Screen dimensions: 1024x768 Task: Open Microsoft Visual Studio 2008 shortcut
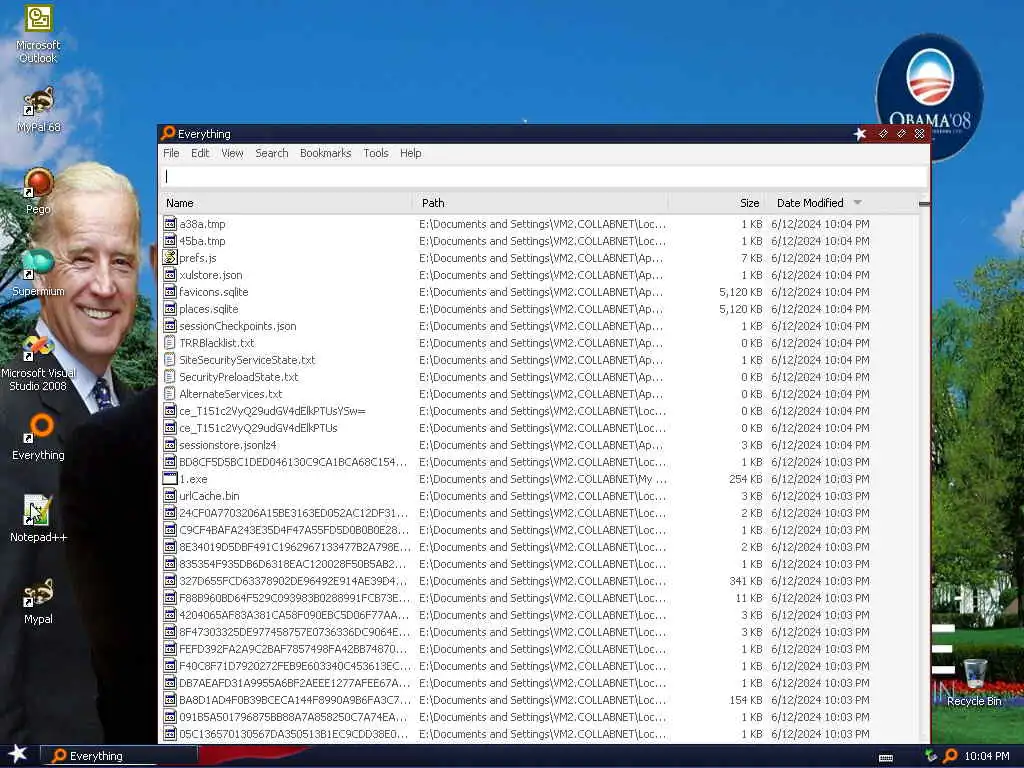tap(38, 363)
